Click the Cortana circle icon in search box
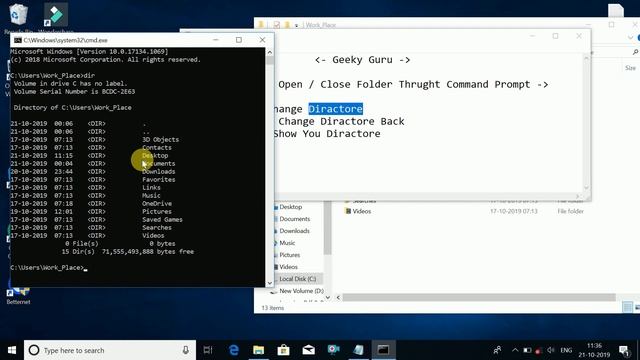Image resolution: width=640 pixels, height=360 pixels. point(34,350)
